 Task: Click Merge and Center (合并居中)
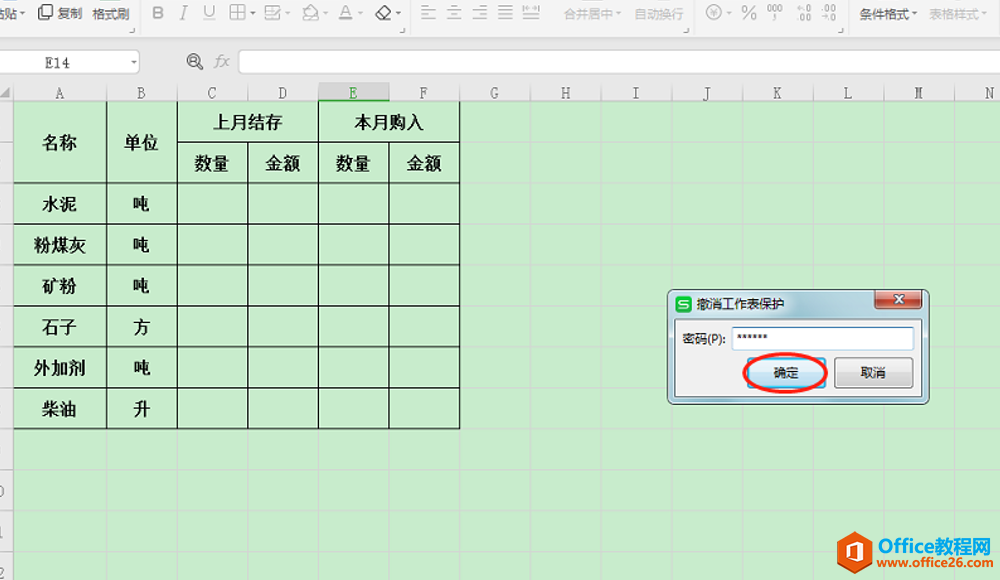click(x=591, y=14)
